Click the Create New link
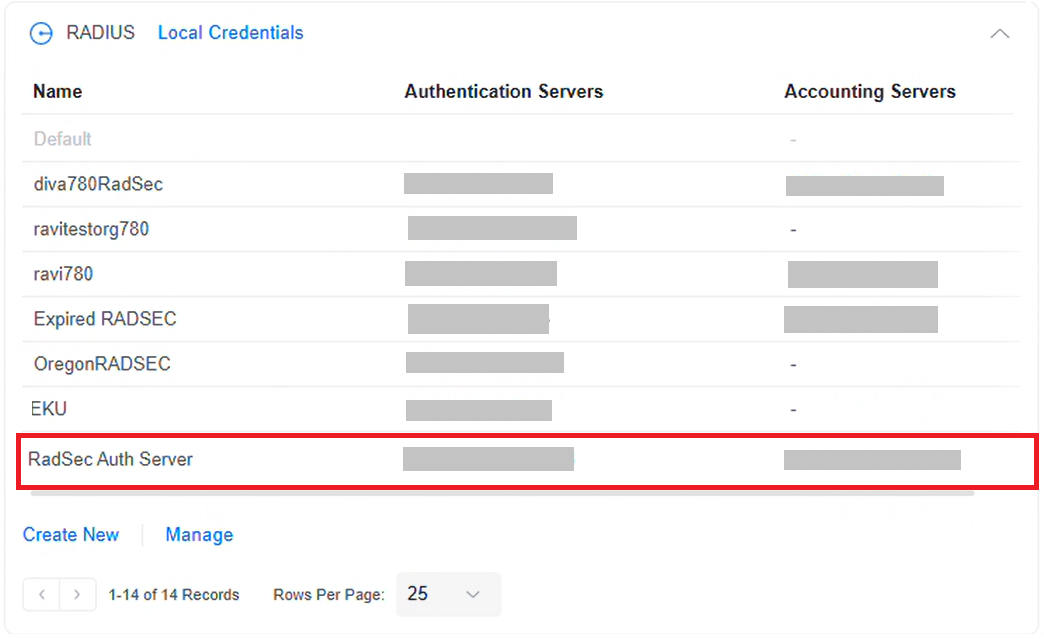Screen dimensions: 1044x639 pyautogui.click(x=71, y=535)
